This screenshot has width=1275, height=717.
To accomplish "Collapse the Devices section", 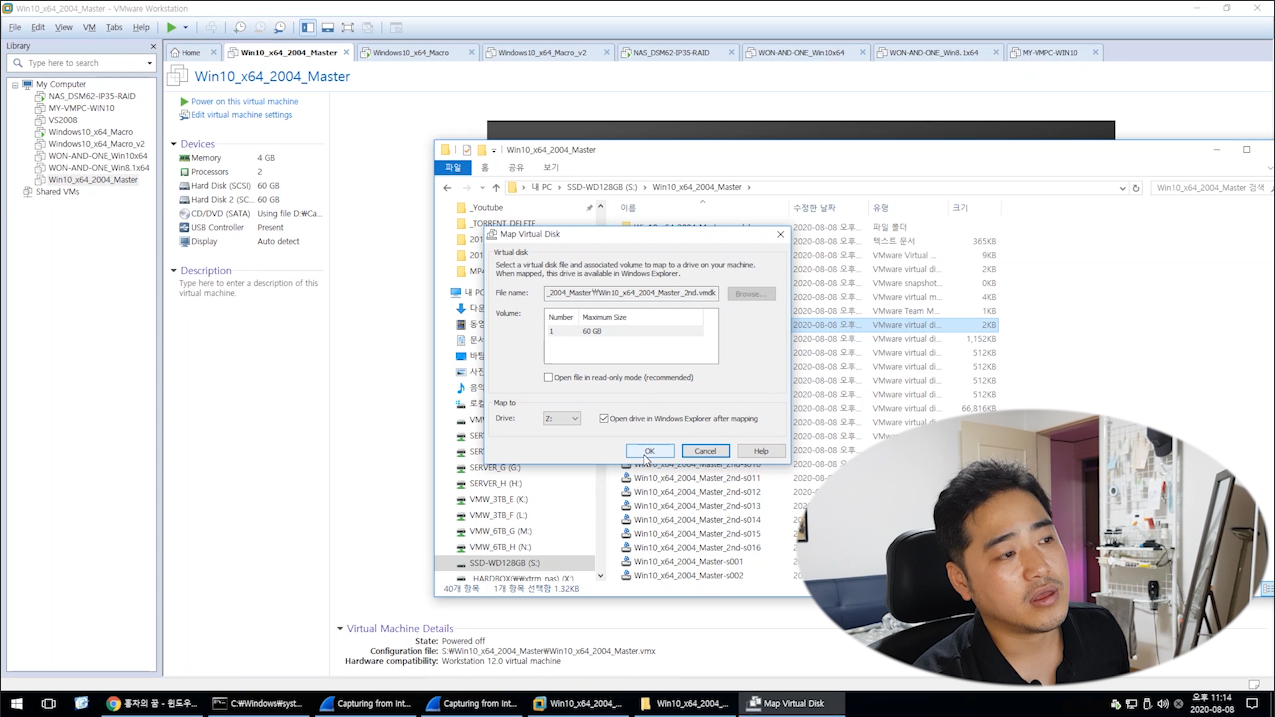I will coord(174,144).
